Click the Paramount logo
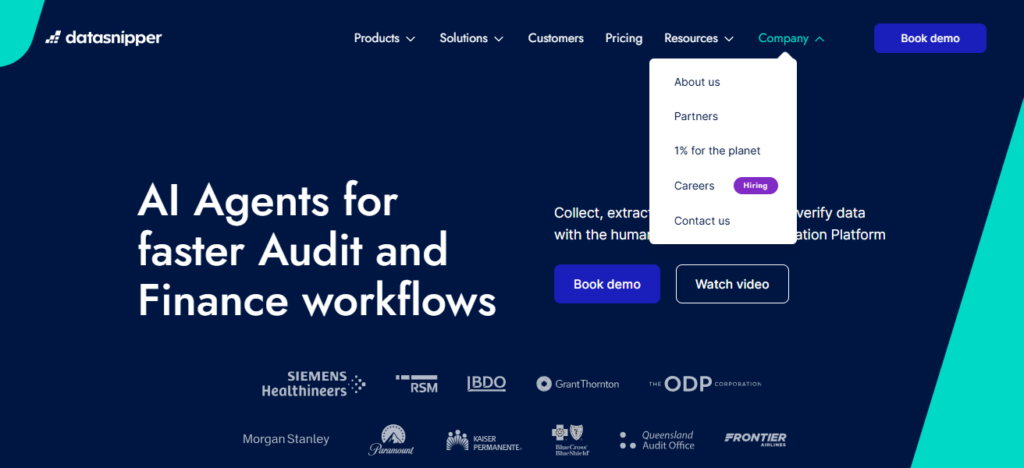The width and height of the screenshot is (1024, 468). coord(391,439)
